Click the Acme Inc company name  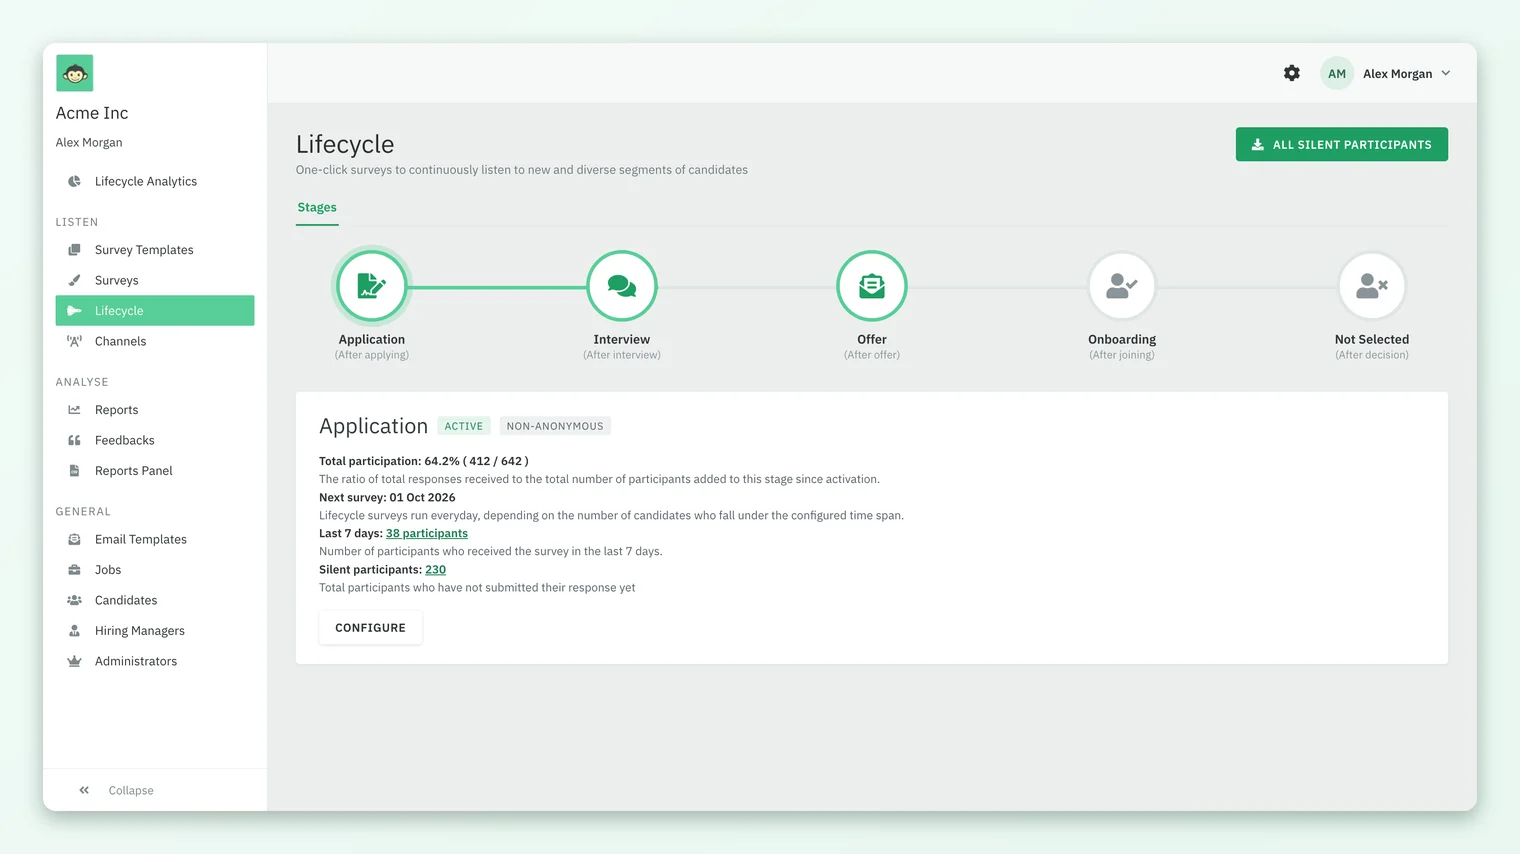pyautogui.click(x=92, y=113)
